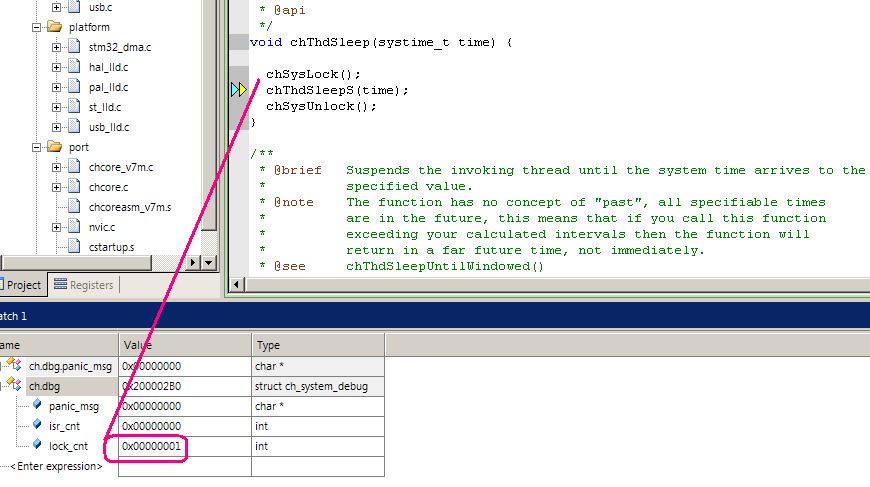The width and height of the screenshot is (870, 487).
Task: Select the nvic.c file icon
Action: [x=74, y=226]
